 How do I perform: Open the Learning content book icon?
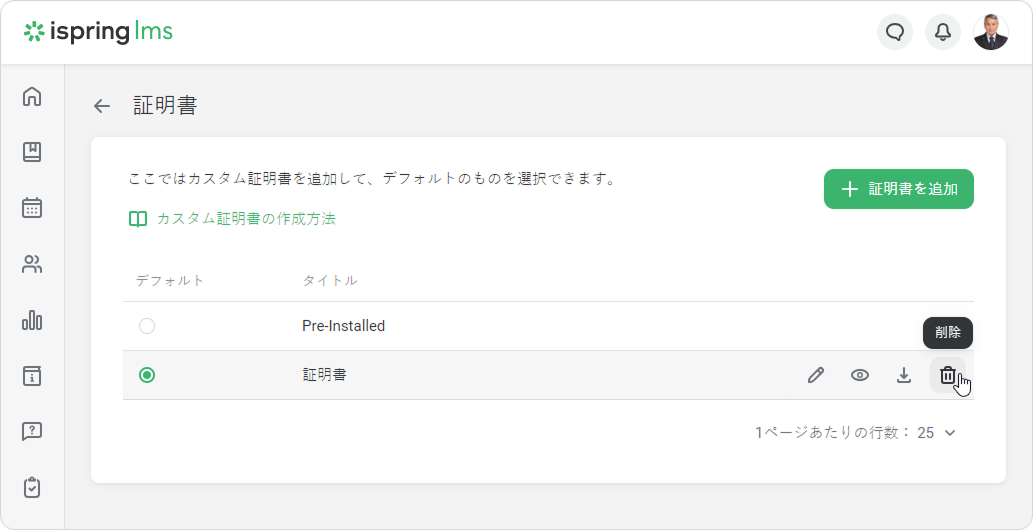(x=32, y=152)
